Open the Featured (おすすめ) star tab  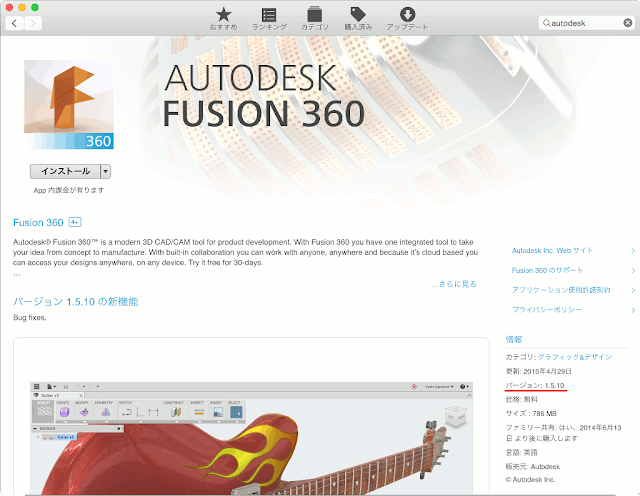(223, 19)
